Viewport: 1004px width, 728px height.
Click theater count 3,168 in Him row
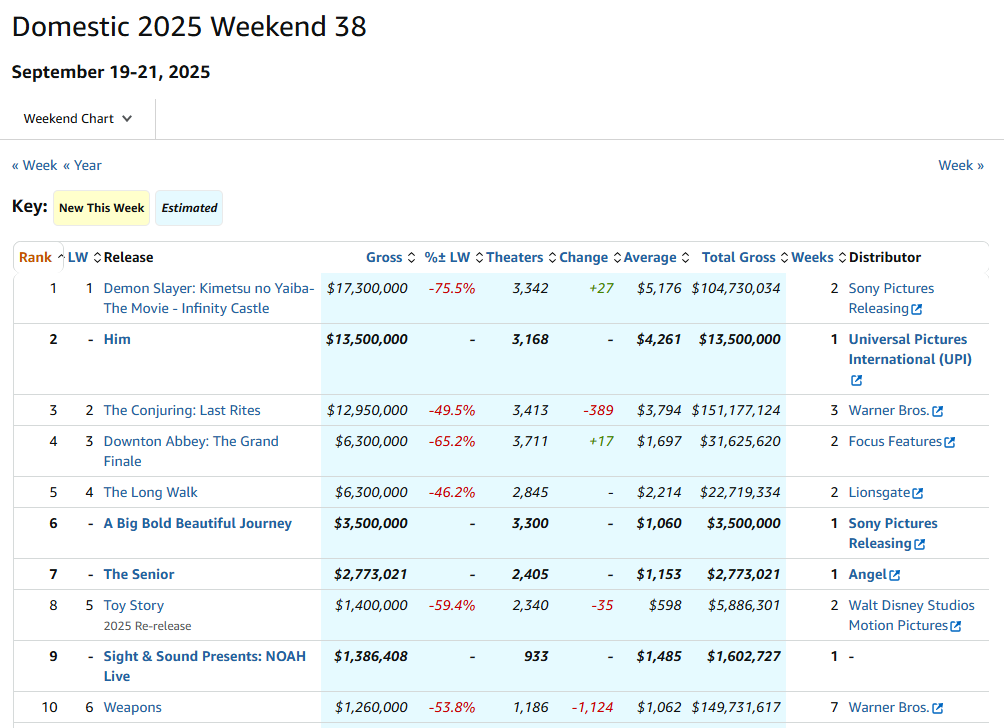[x=530, y=339]
